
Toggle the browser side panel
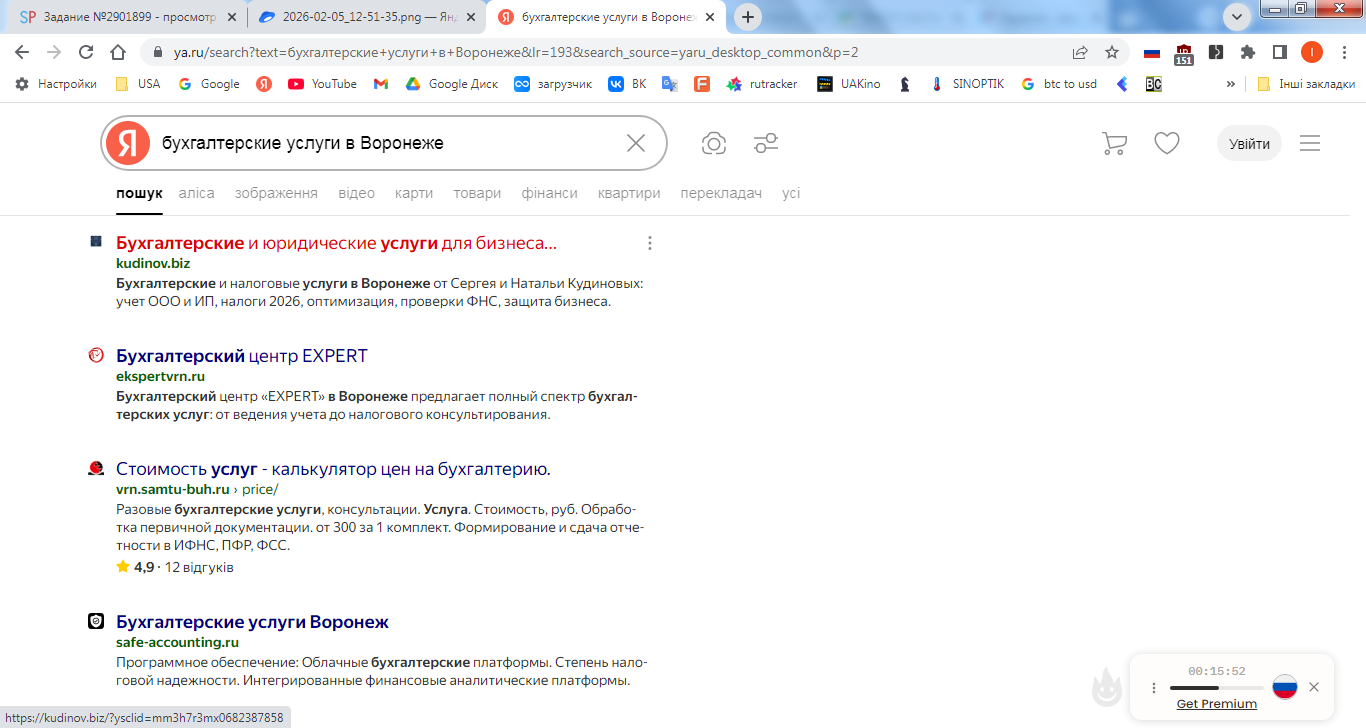click(1280, 53)
